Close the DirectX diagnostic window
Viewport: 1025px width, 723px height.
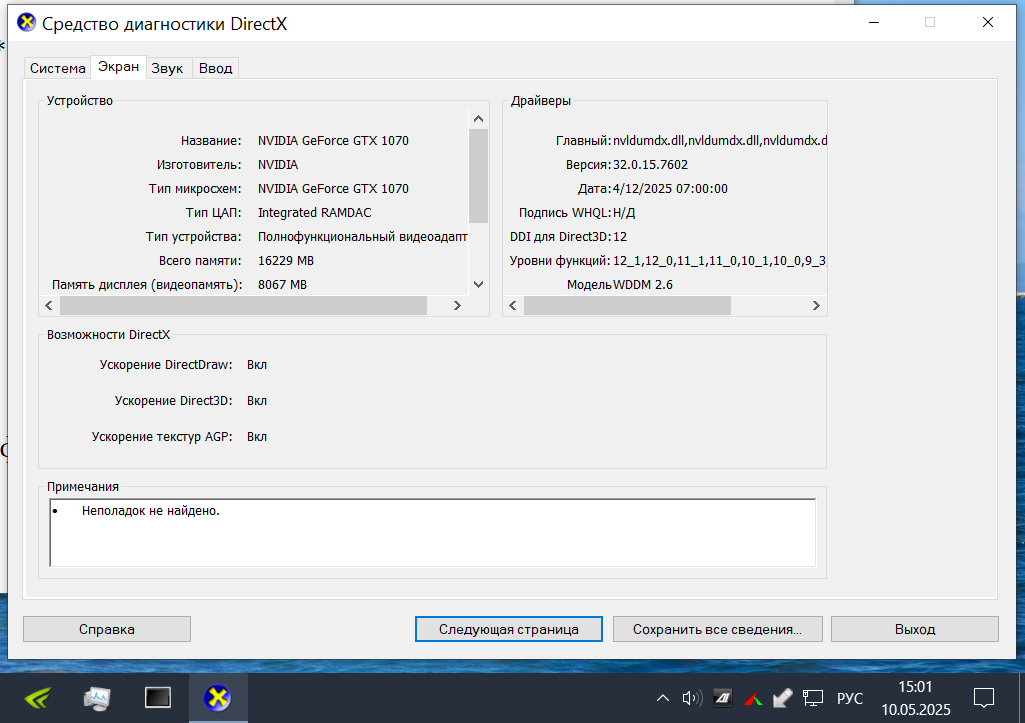pos(988,22)
